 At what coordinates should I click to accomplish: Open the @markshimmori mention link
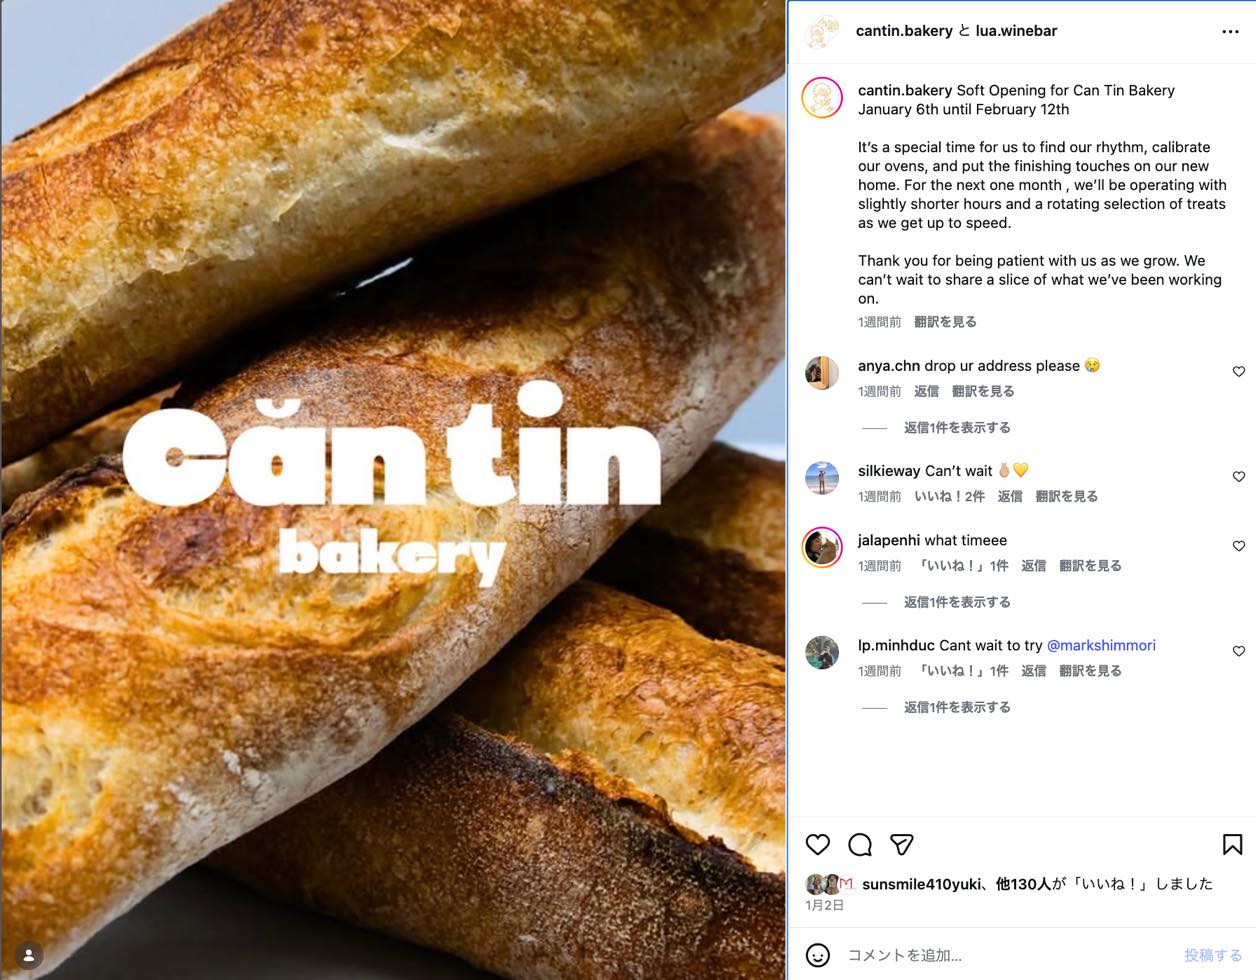pyautogui.click(x=1101, y=646)
